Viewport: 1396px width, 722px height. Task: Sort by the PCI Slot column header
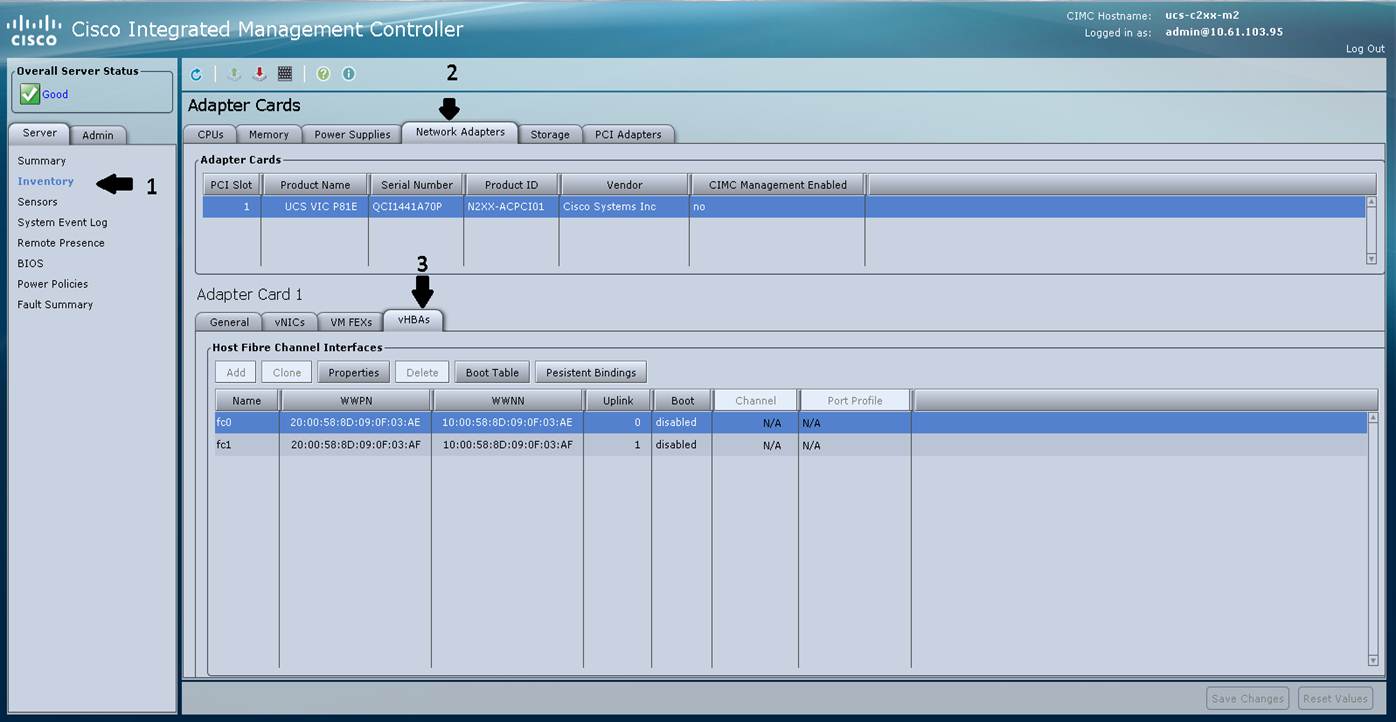[x=231, y=185]
